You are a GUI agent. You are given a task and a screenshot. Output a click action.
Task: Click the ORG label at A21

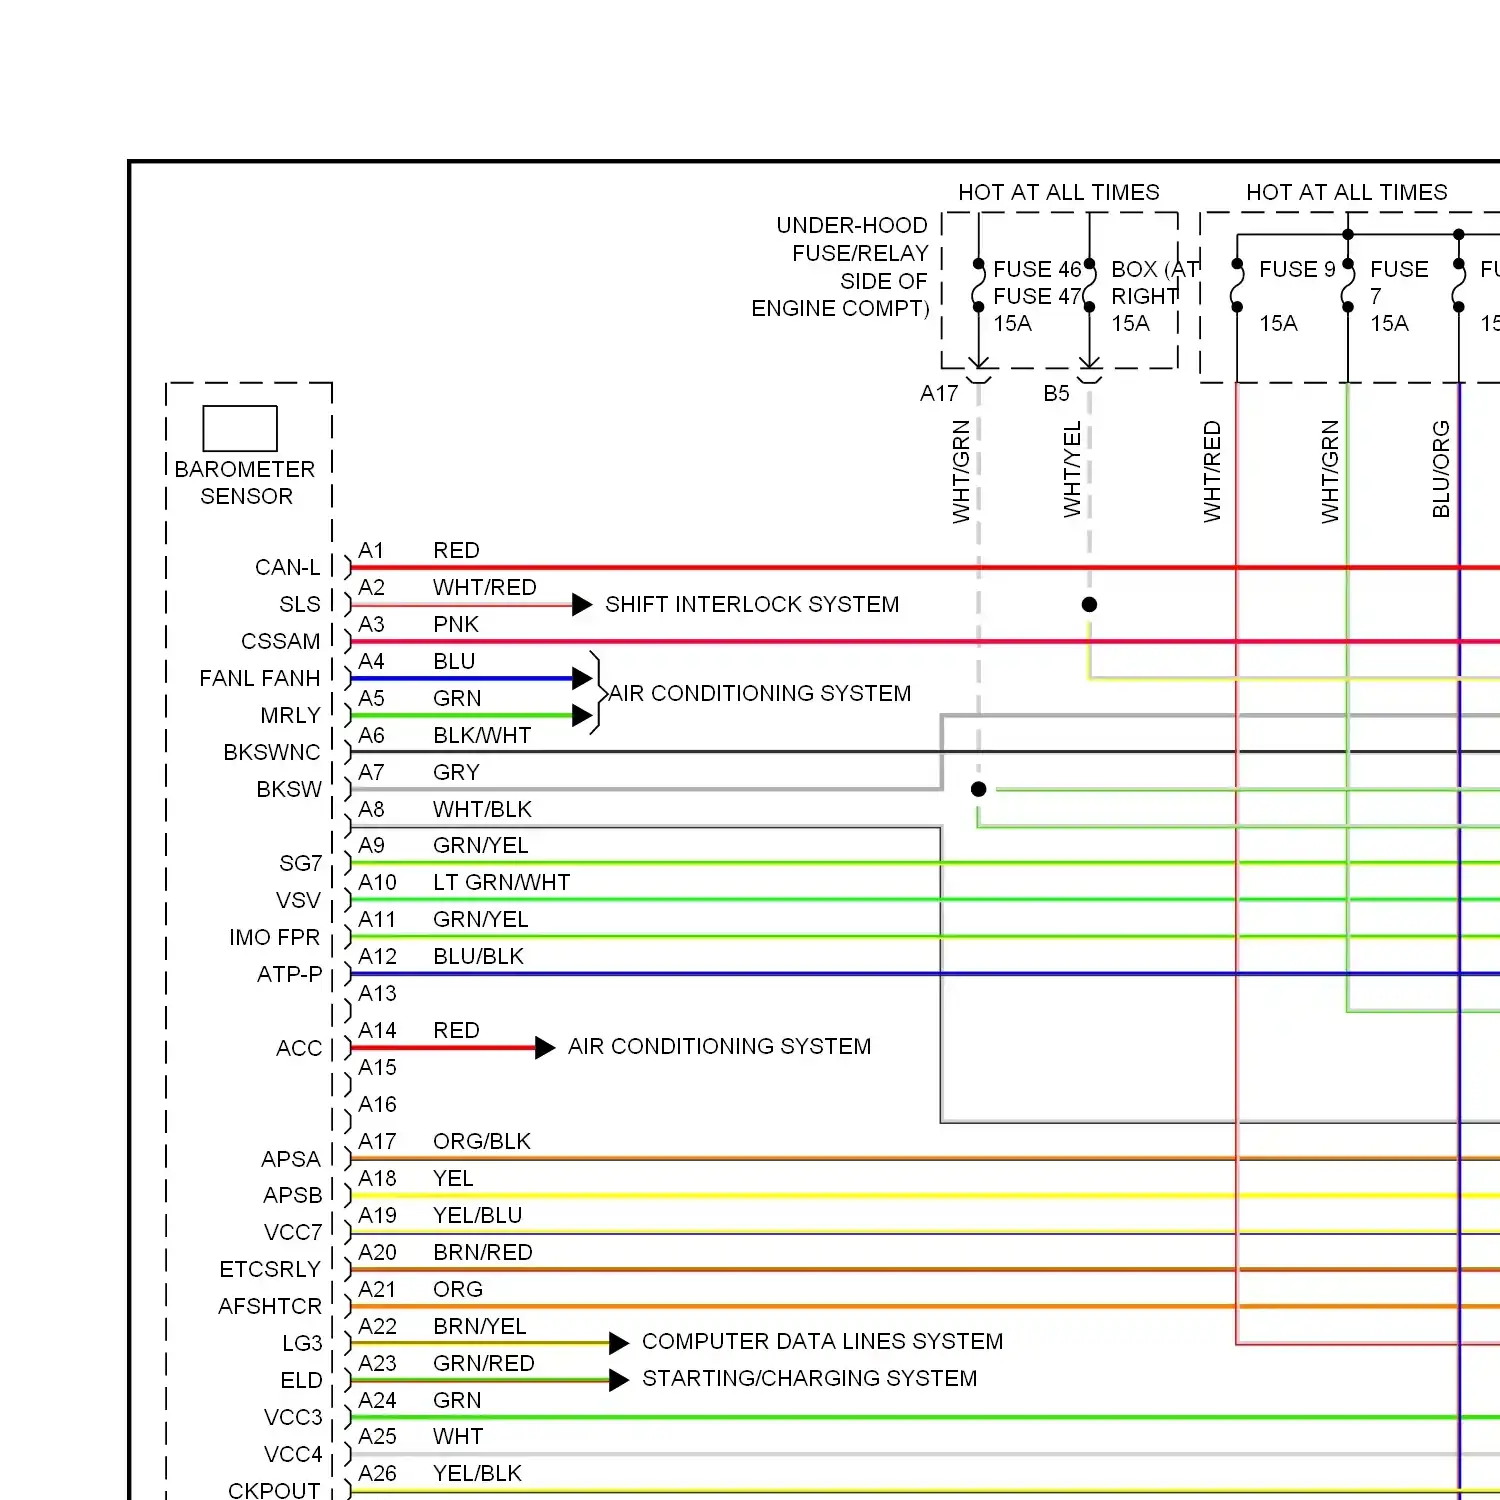click(x=458, y=1289)
